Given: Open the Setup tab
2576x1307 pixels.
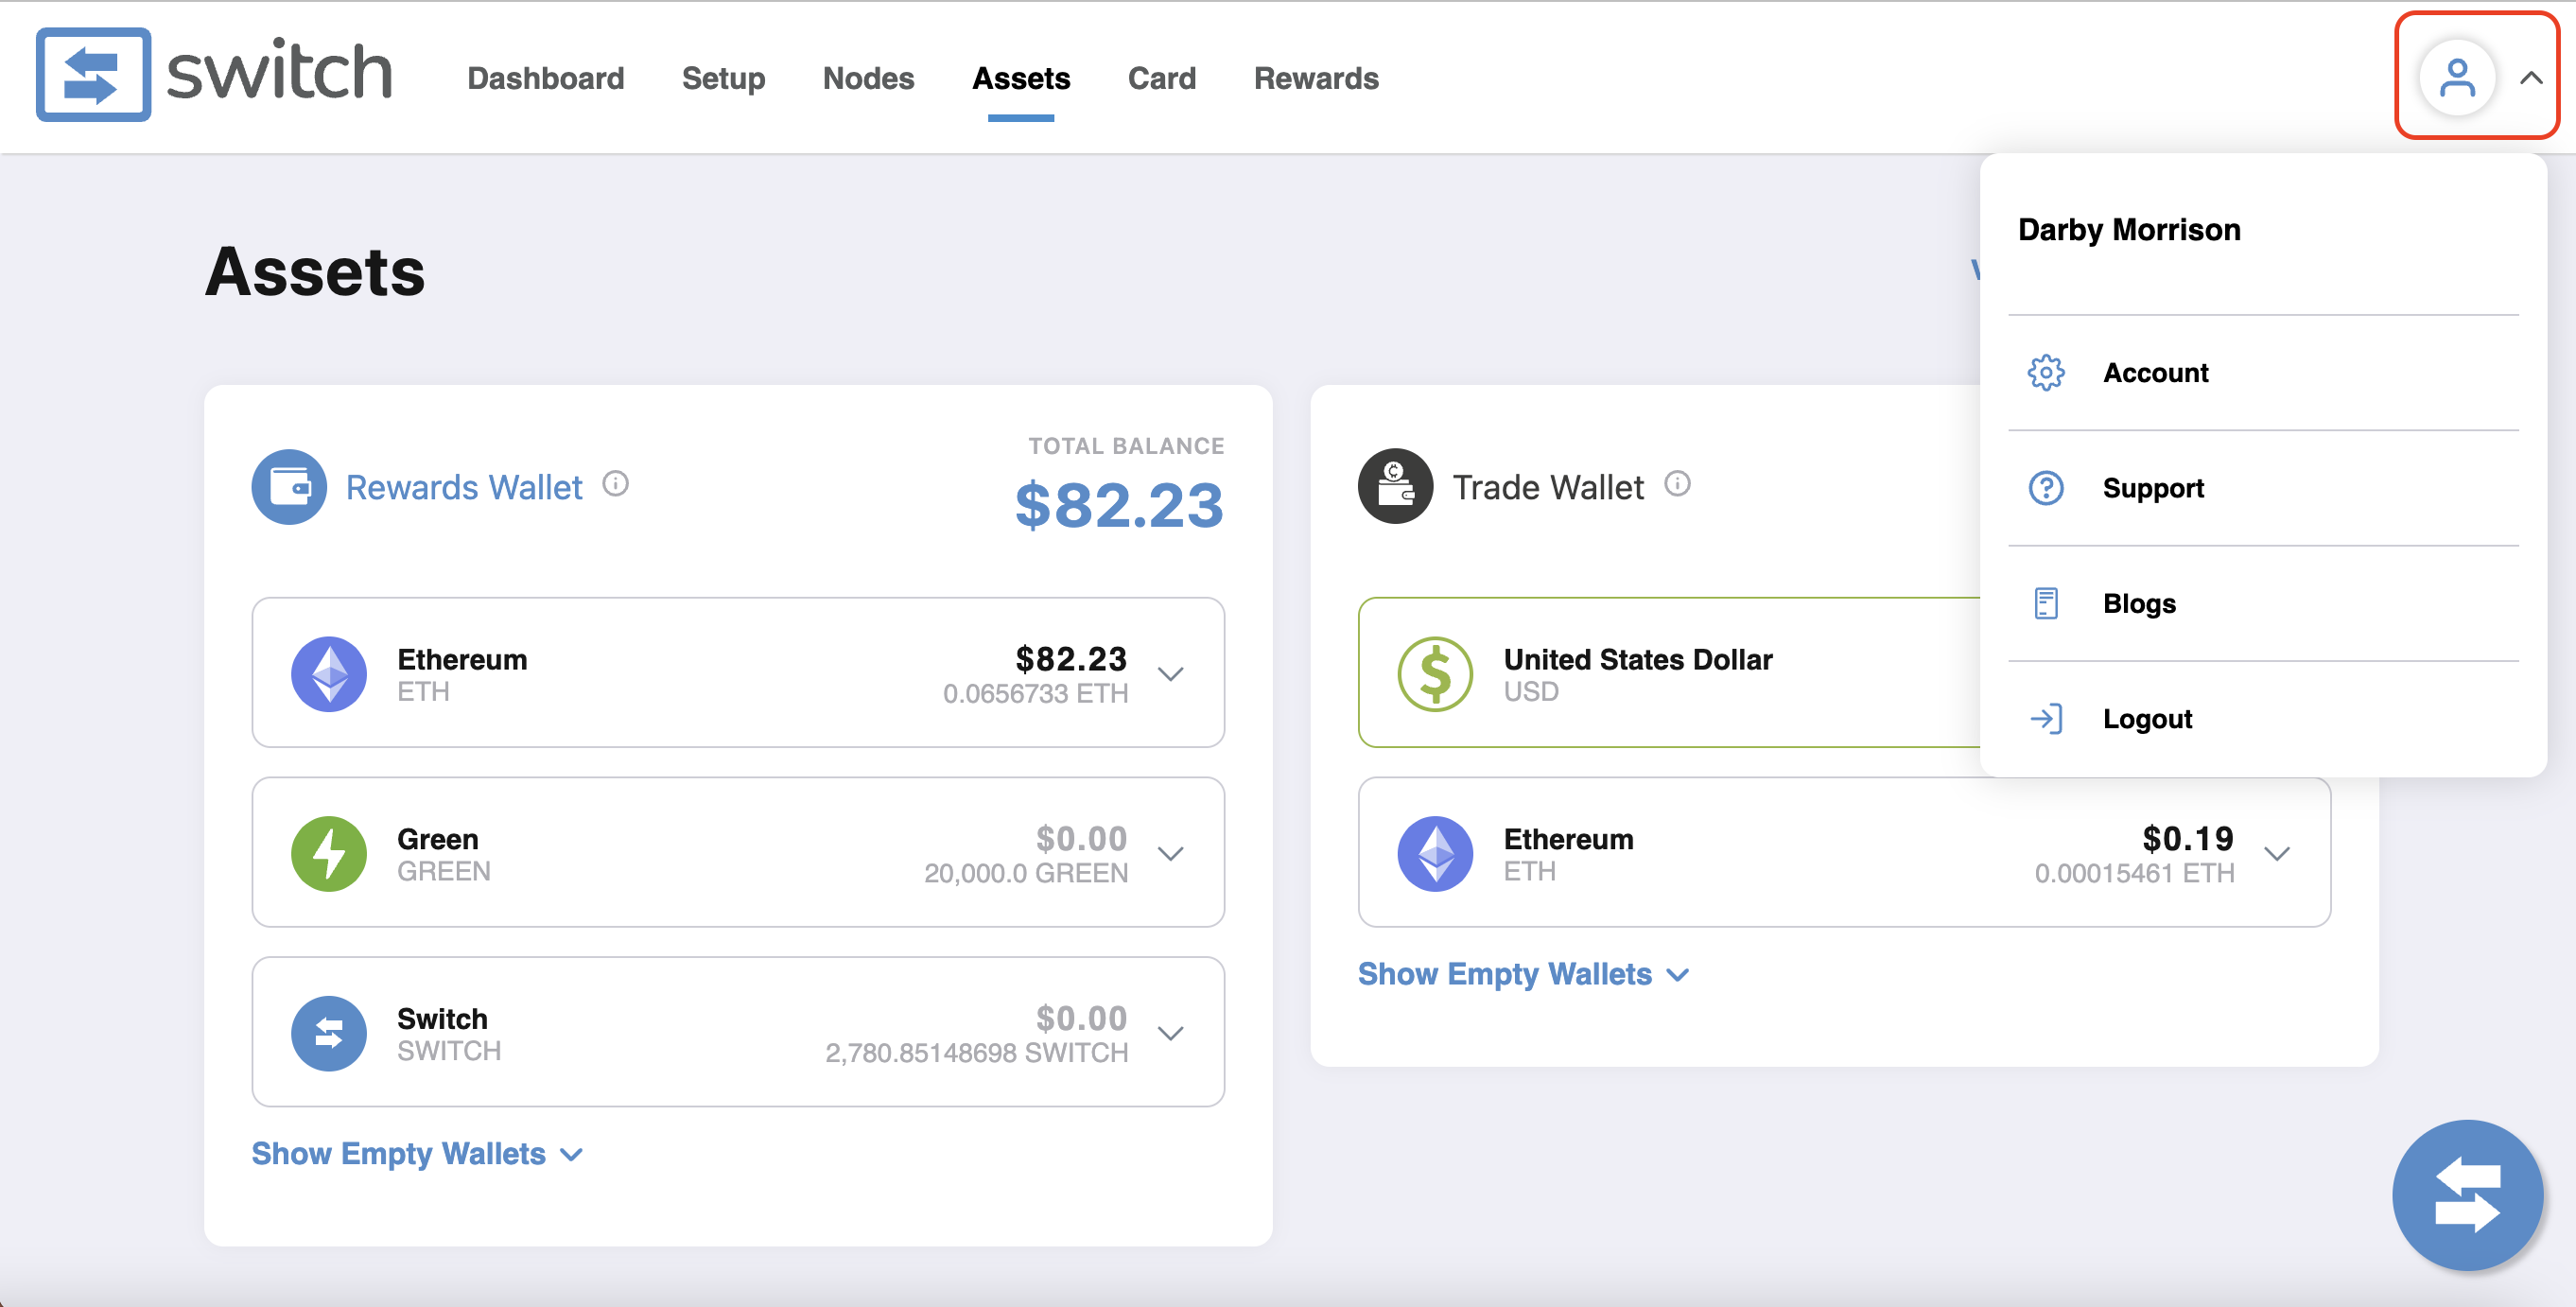Looking at the screenshot, I should point(723,78).
